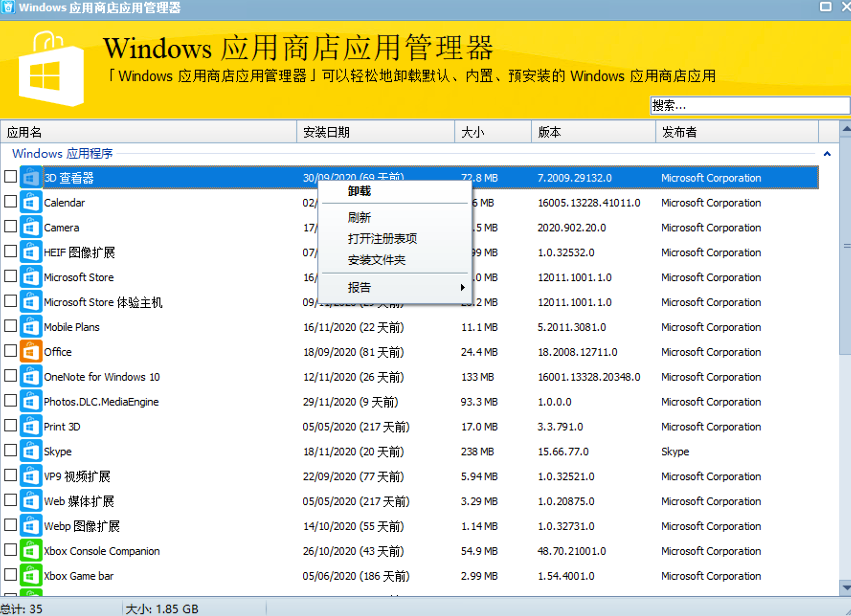Click the Windows 应用程序 group label
Viewport: 851px width, 616px height.
point(62,154)
